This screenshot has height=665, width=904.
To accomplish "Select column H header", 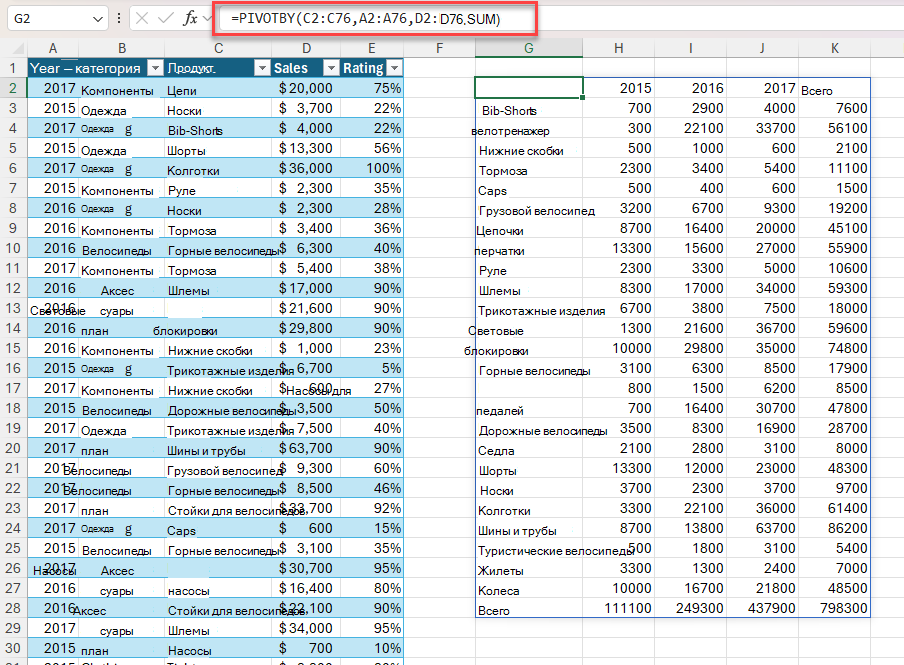I will coord(619,48).
